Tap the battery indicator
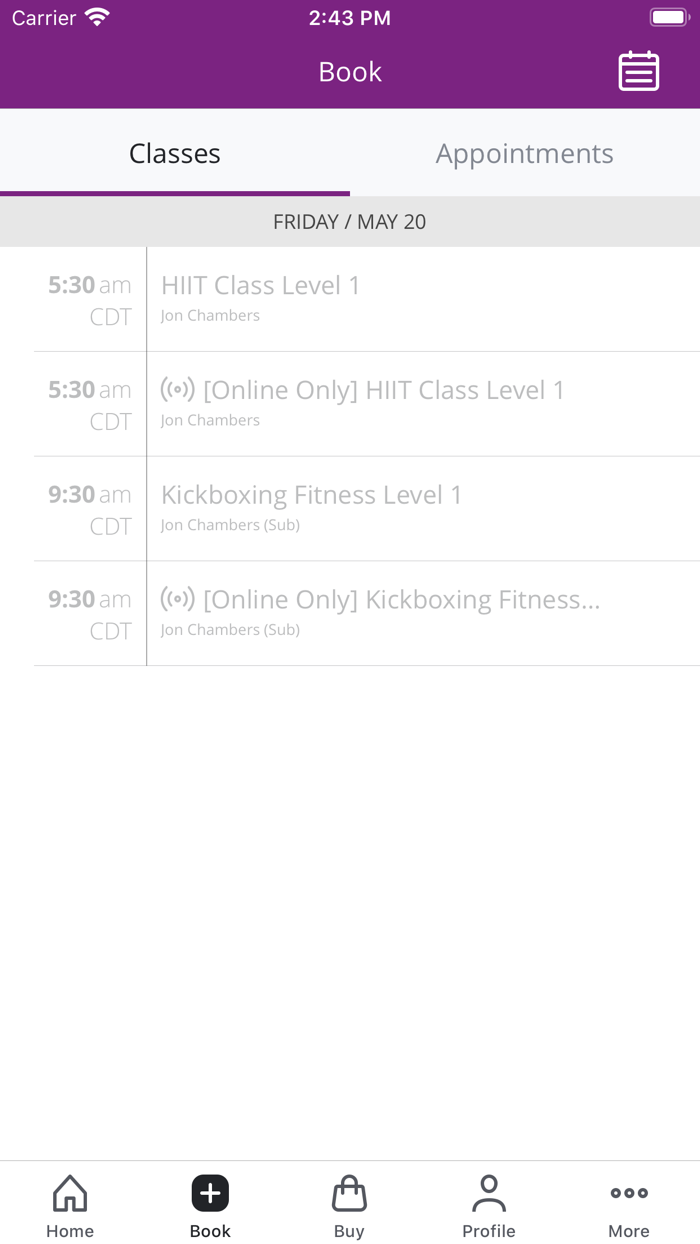The height and width of the screenshot is (1244, 700). (x=668, y=16)
